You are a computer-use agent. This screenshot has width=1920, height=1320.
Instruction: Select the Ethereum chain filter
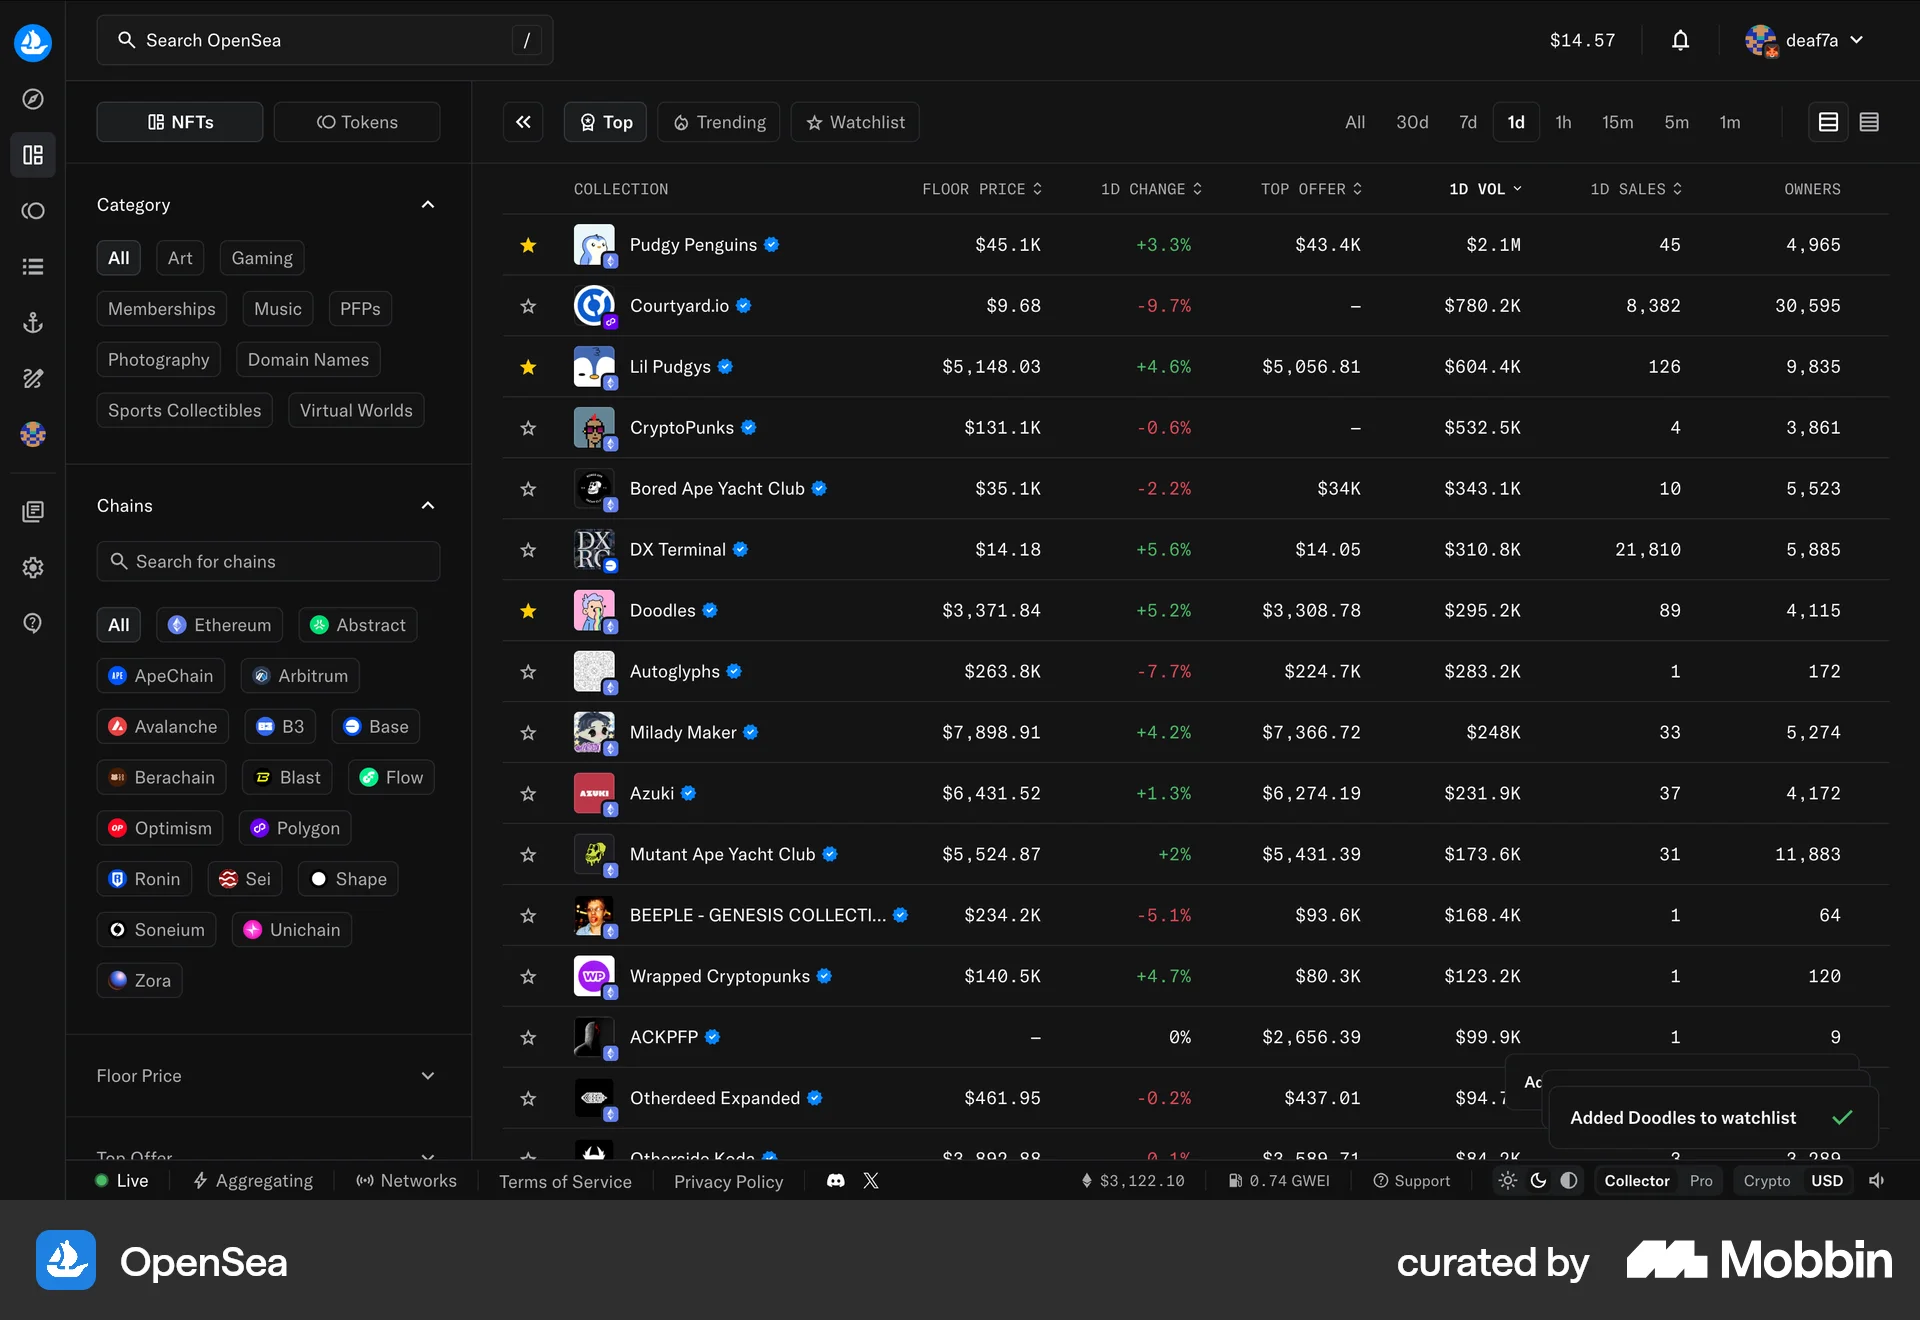[x=219, y=624]
